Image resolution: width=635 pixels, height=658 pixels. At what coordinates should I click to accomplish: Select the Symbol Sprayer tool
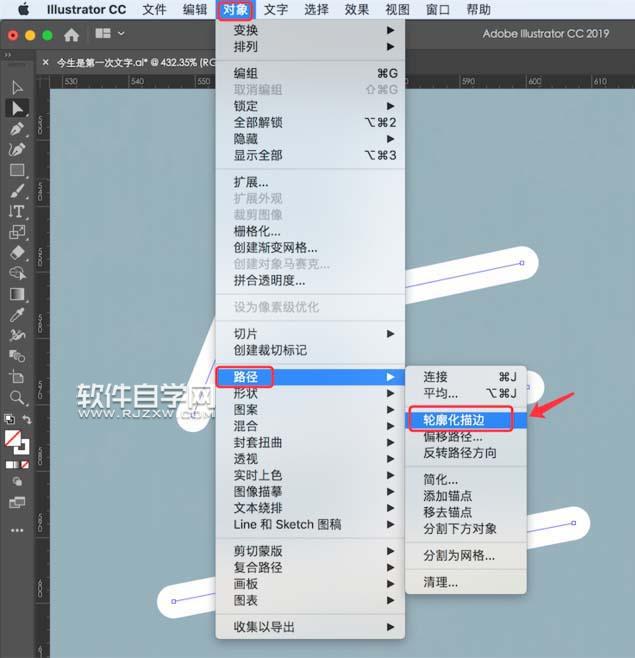(x=17, y=335)
